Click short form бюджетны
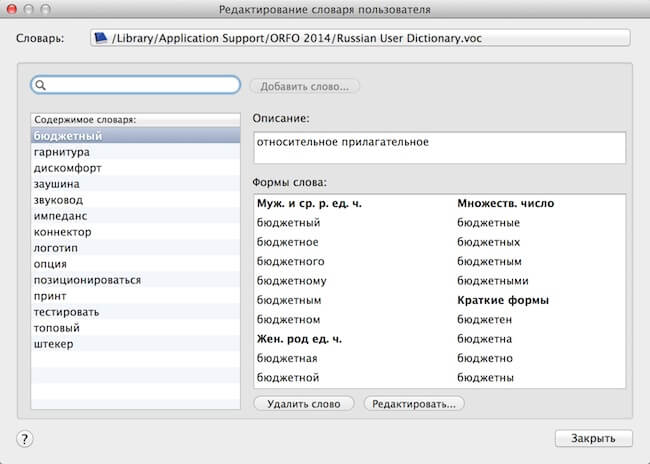 (485, 378)
